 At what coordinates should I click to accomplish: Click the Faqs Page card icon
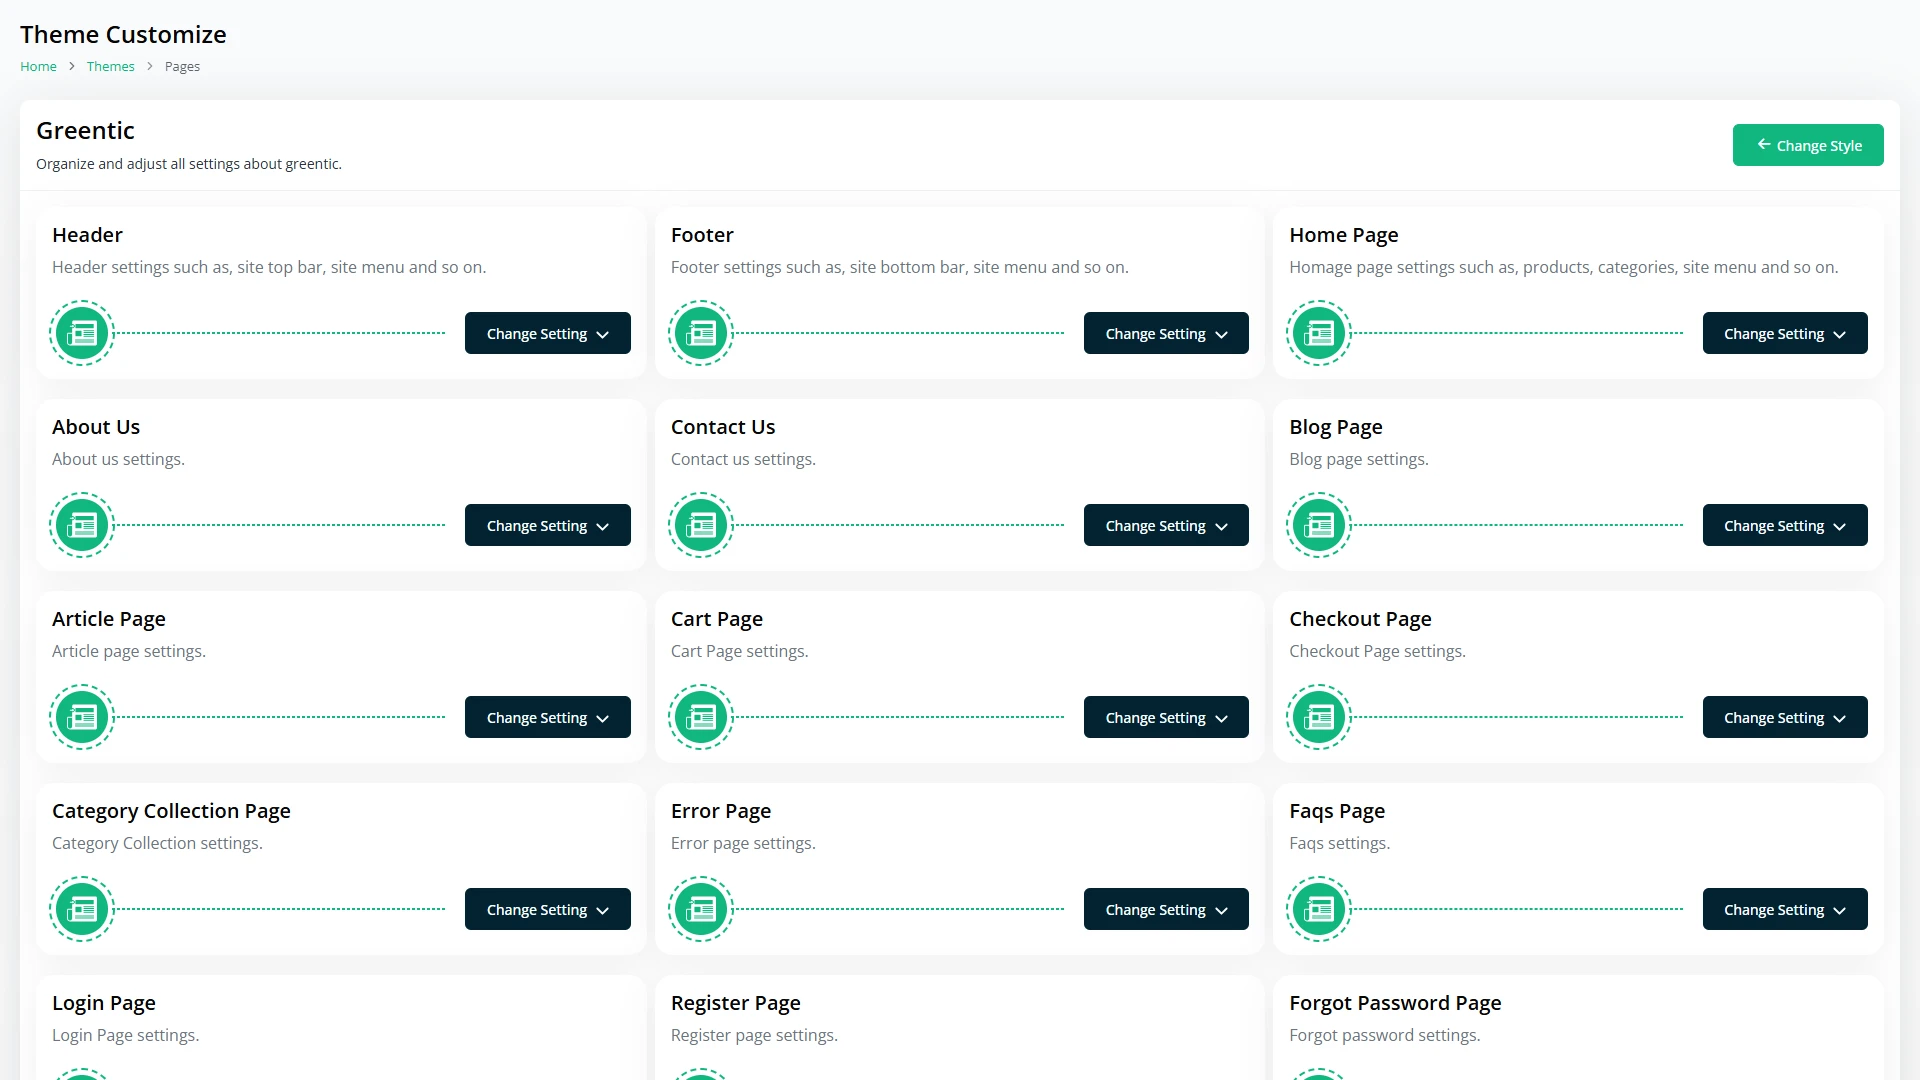click(1319, 909)
